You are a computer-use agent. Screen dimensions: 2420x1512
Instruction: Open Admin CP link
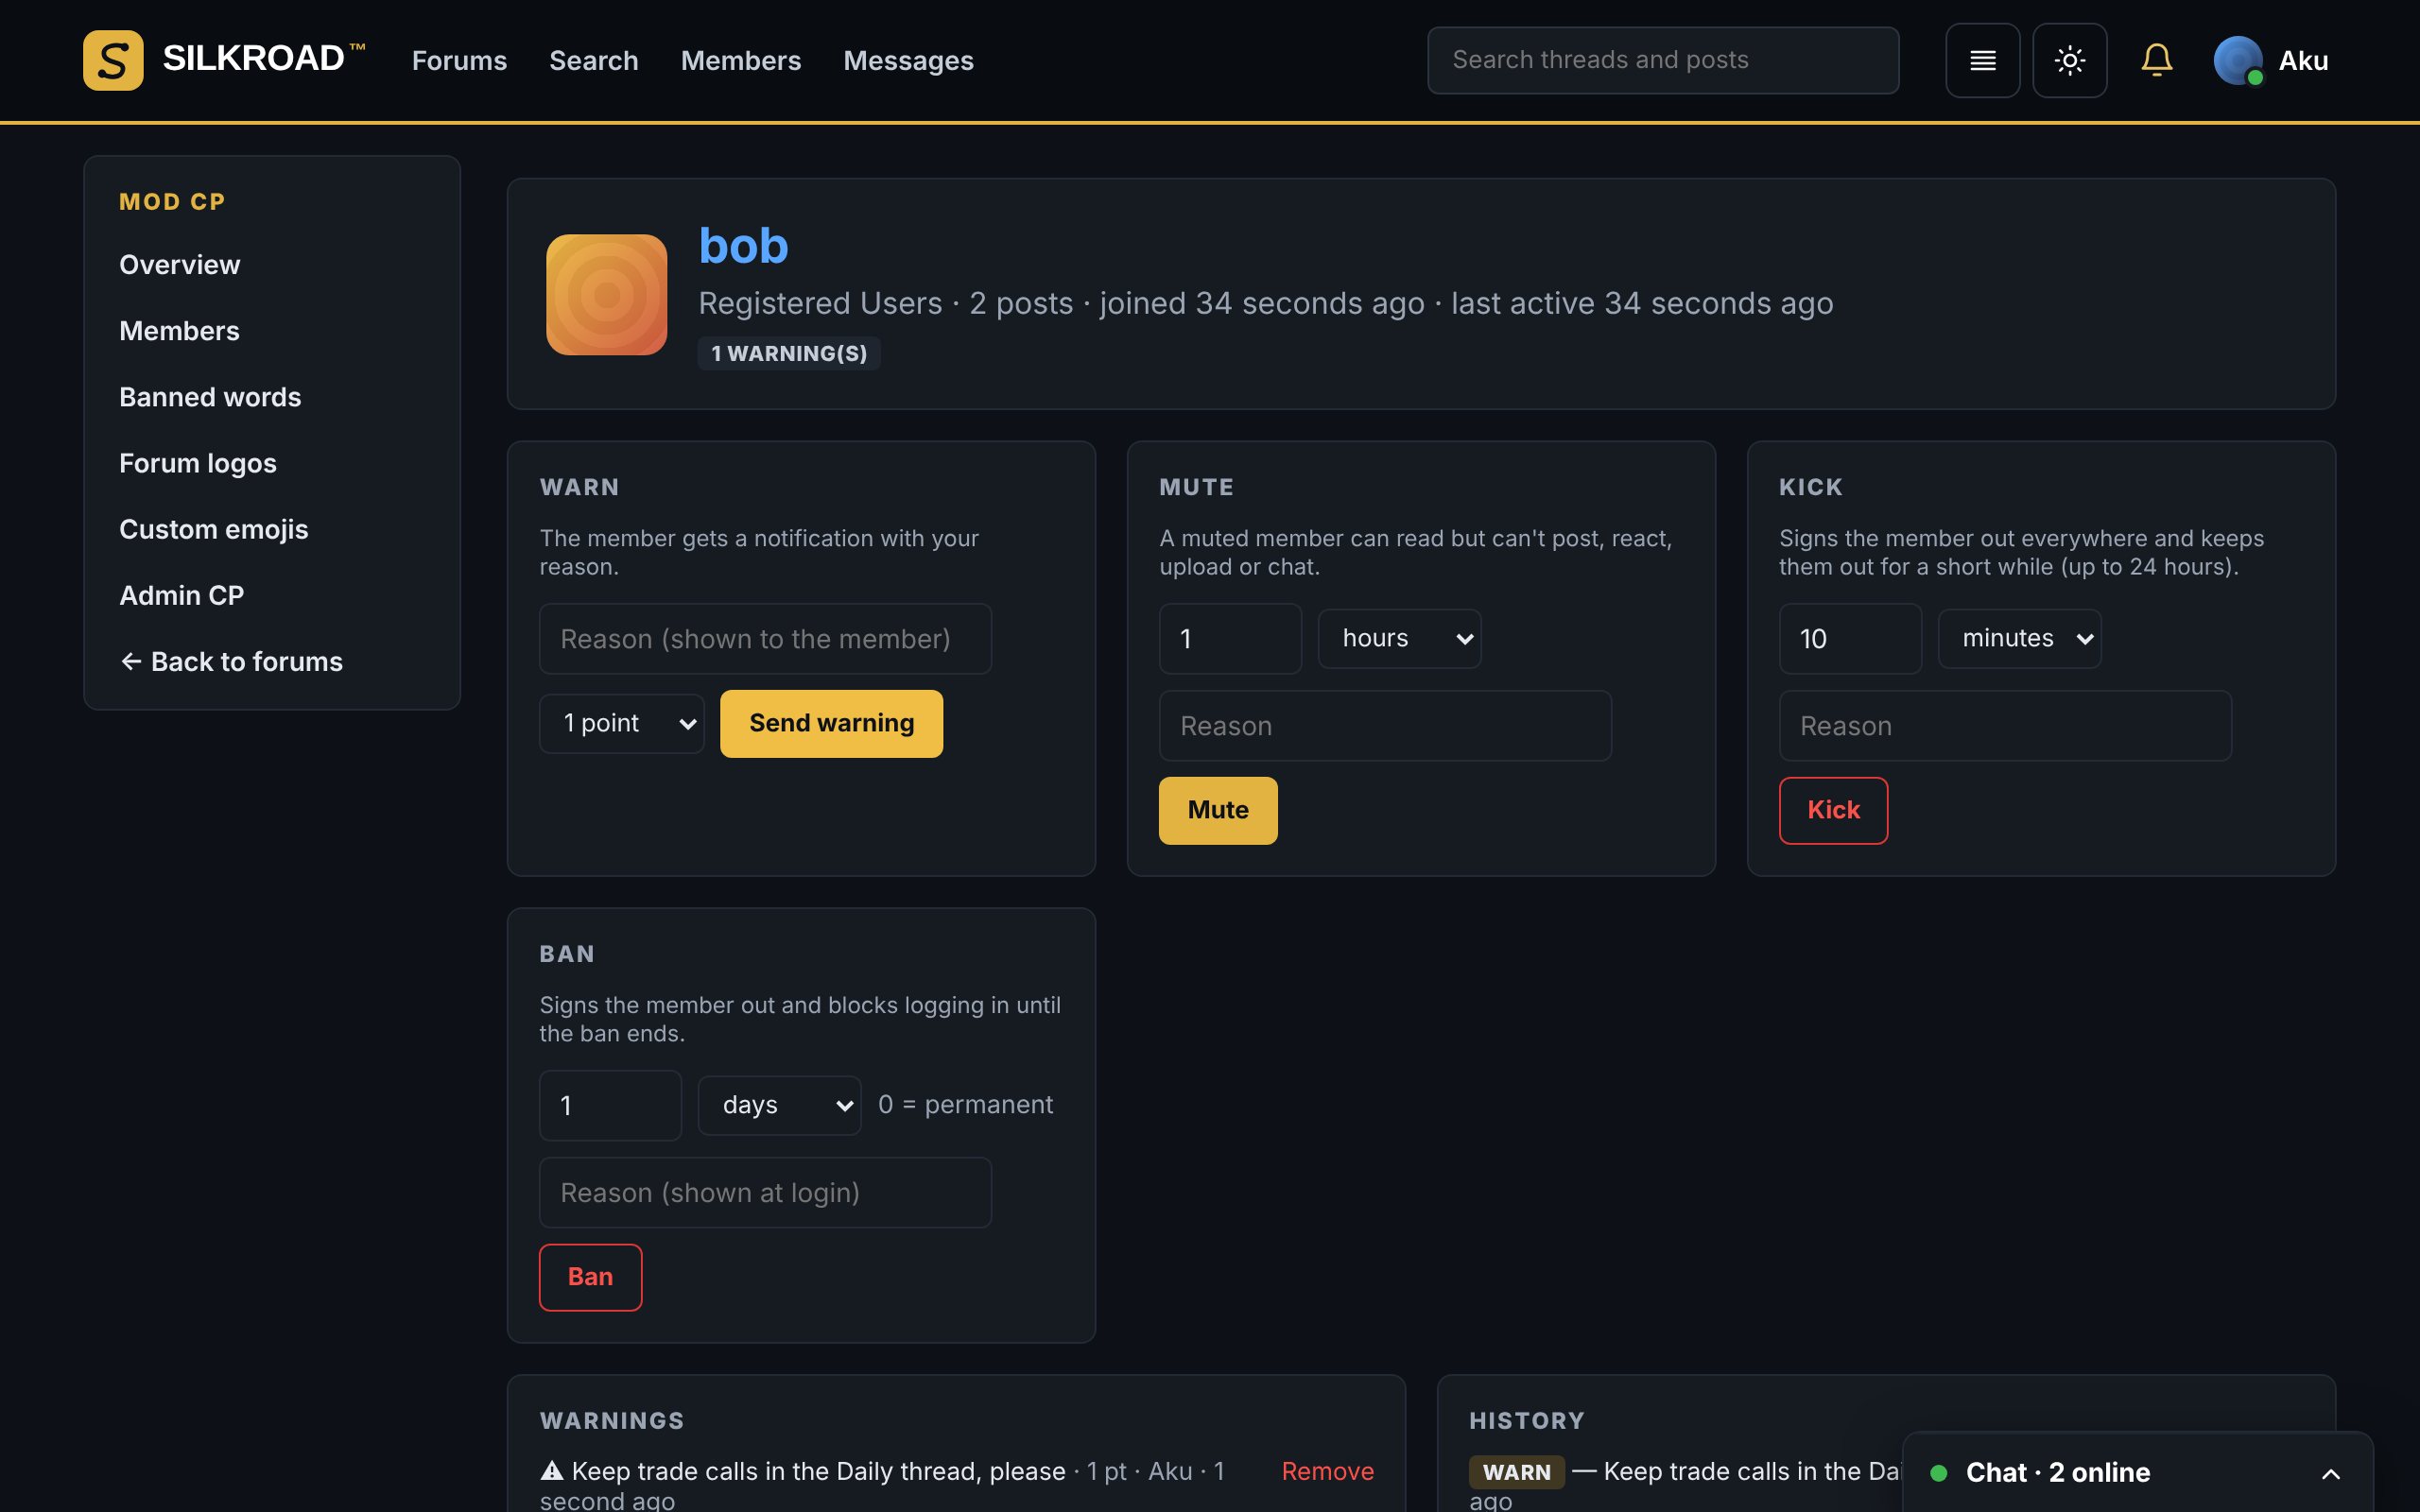click(181, 595)
